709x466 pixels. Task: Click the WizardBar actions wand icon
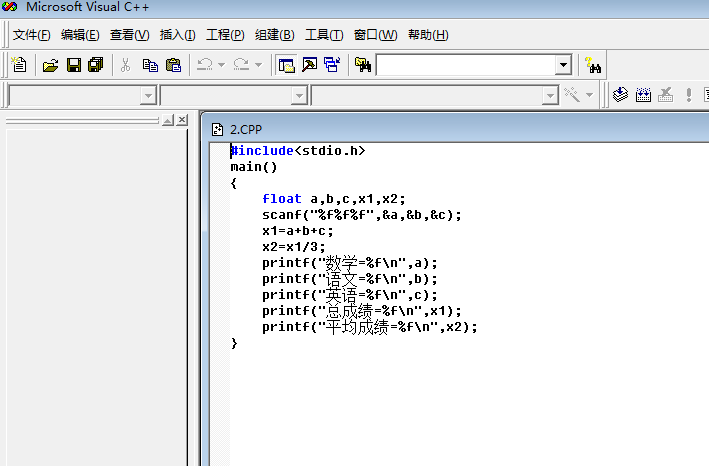[x=572, y=94]
